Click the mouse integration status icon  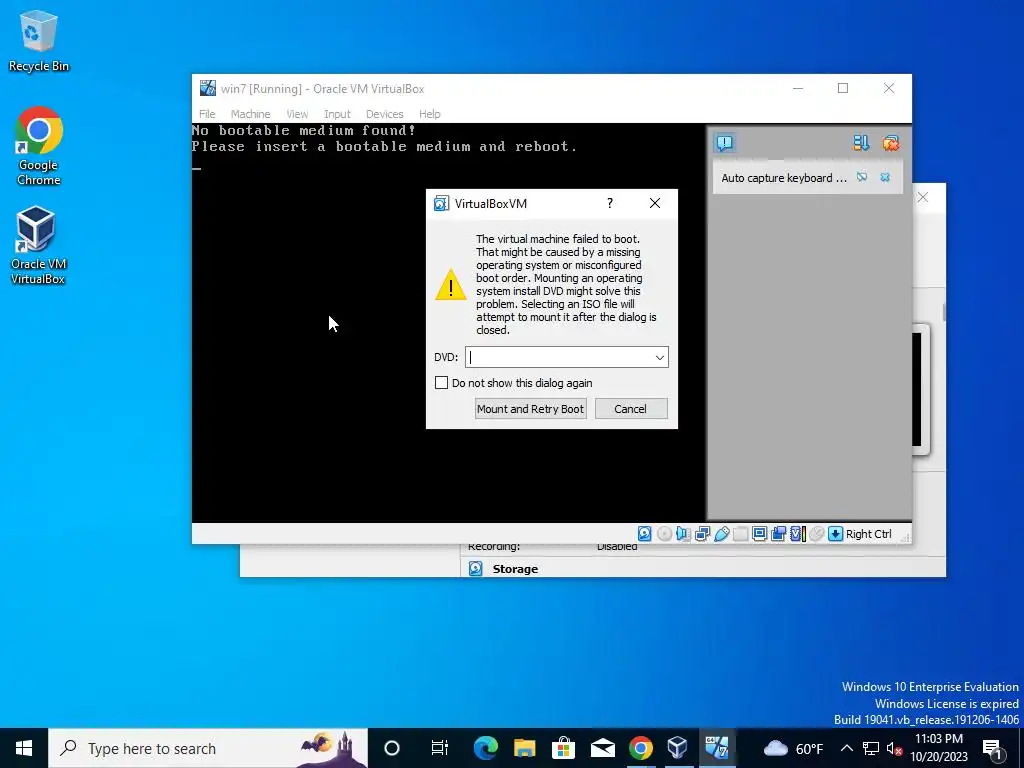[816, 534]
